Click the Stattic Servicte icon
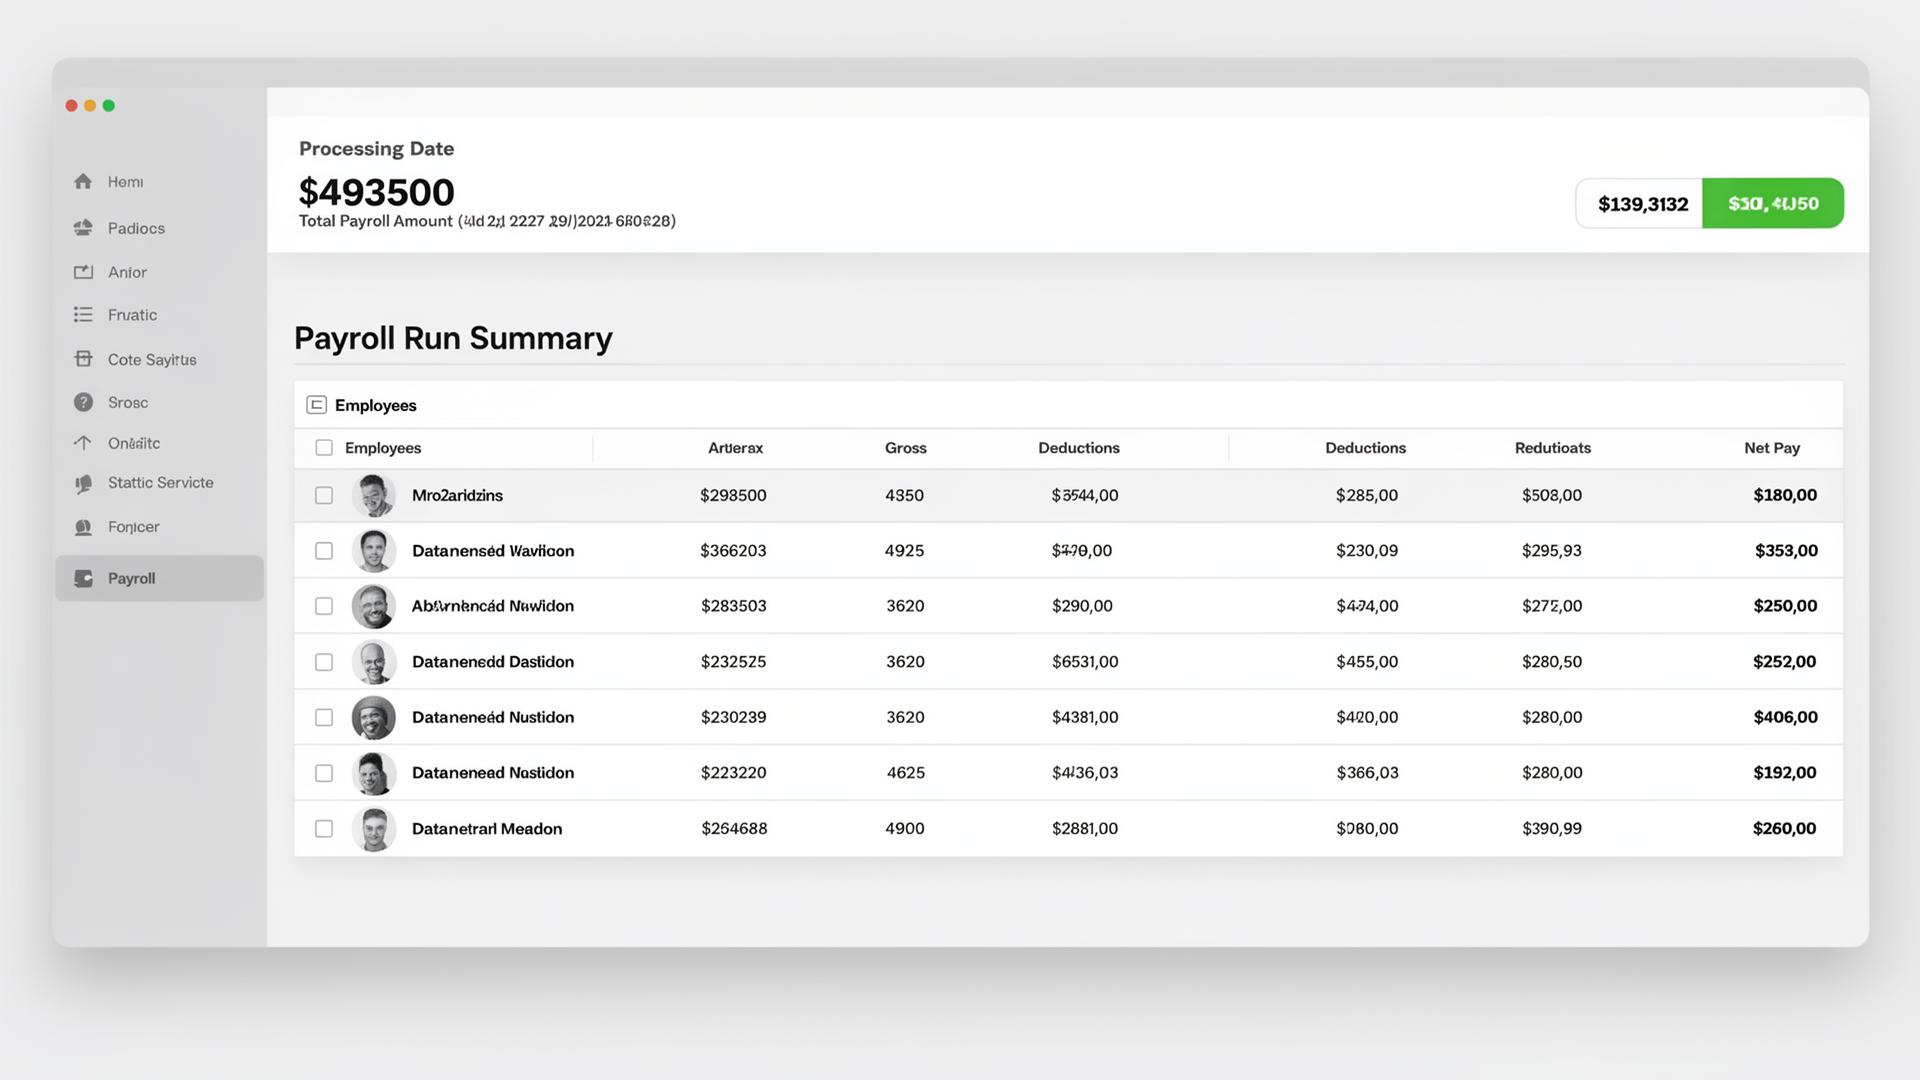This screenshot has width=1920, height=1080. click(x=83, y=484)
